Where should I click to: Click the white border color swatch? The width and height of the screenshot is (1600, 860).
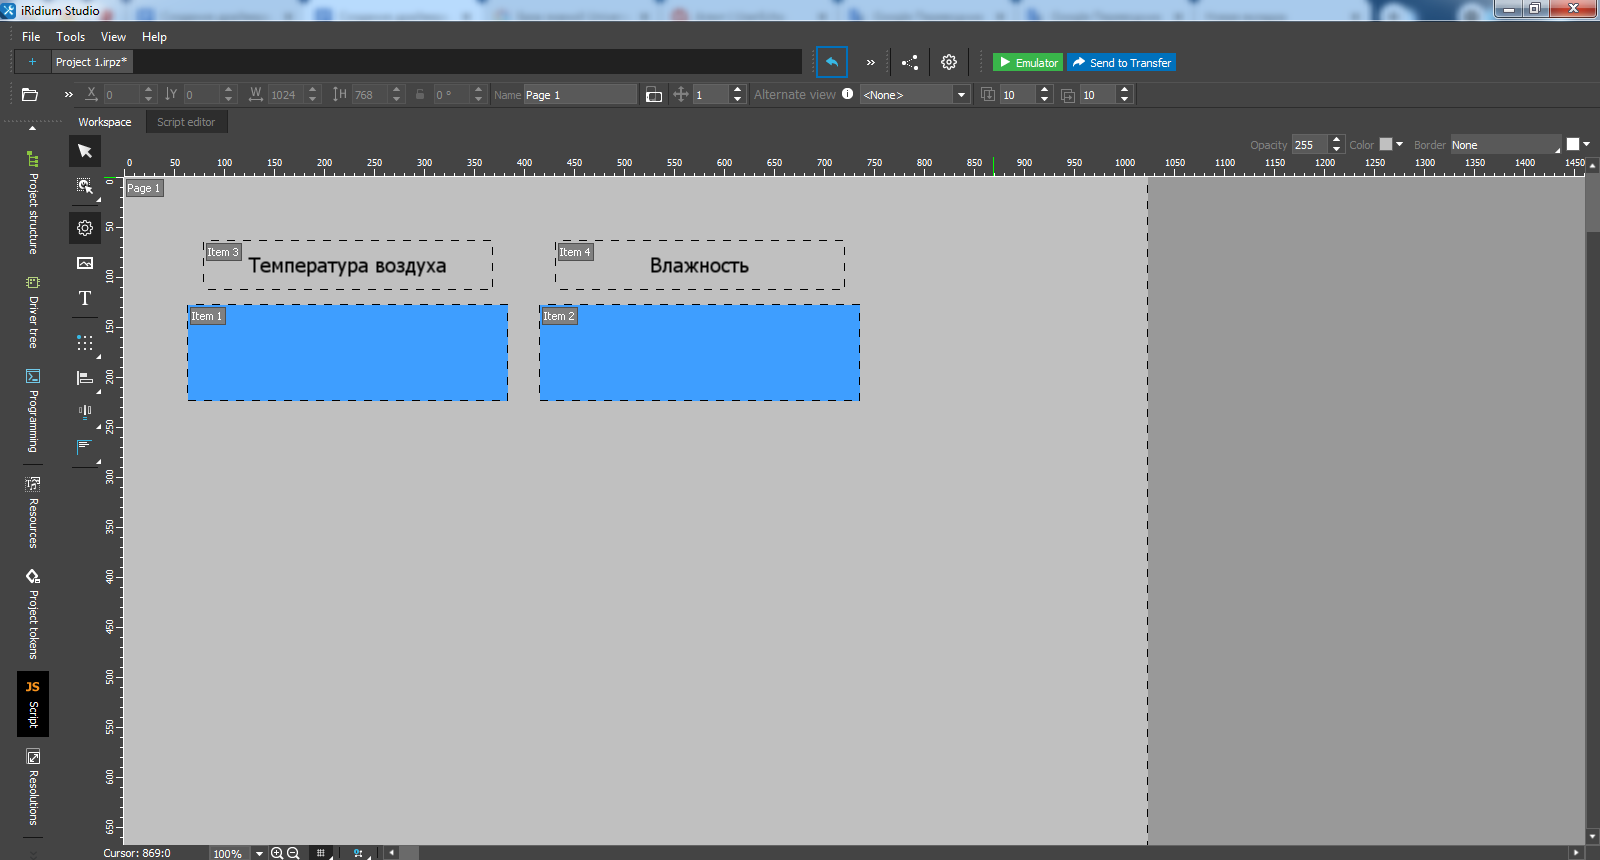coord(1573,144)
